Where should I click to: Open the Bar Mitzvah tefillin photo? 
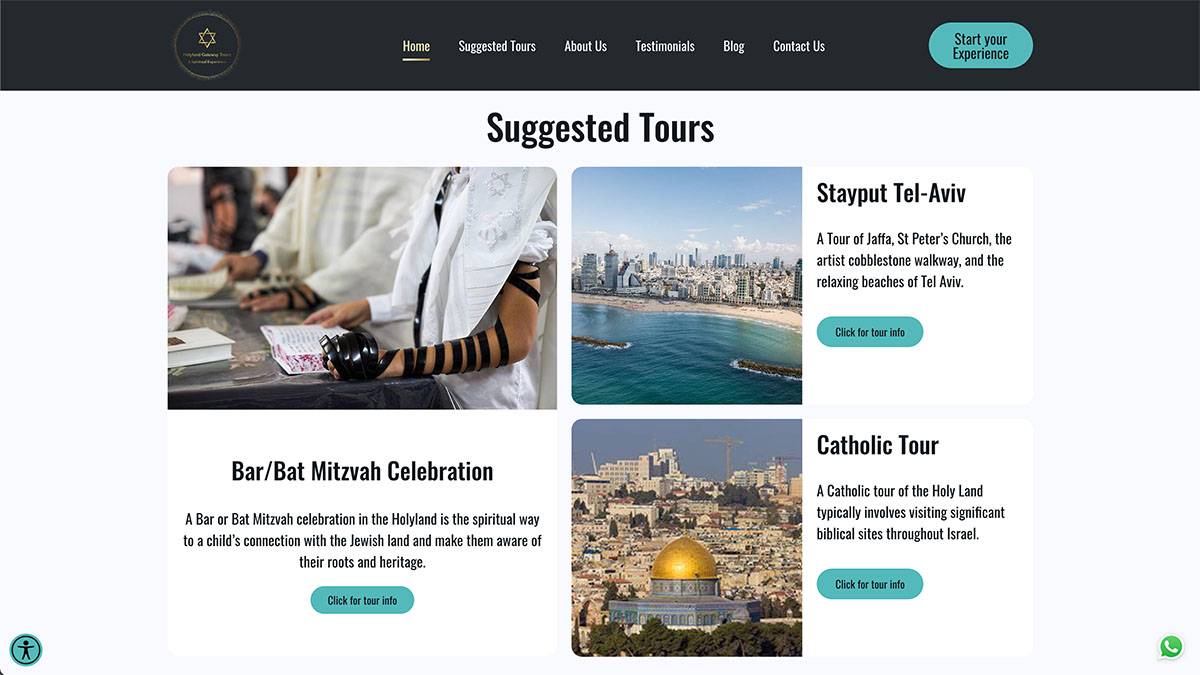[362, 288]
